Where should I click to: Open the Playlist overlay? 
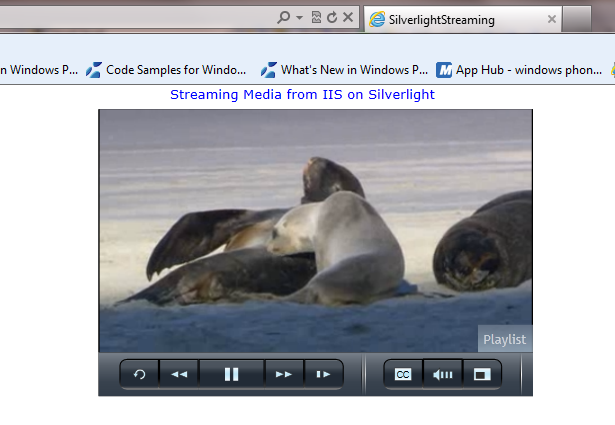[504, 339]
